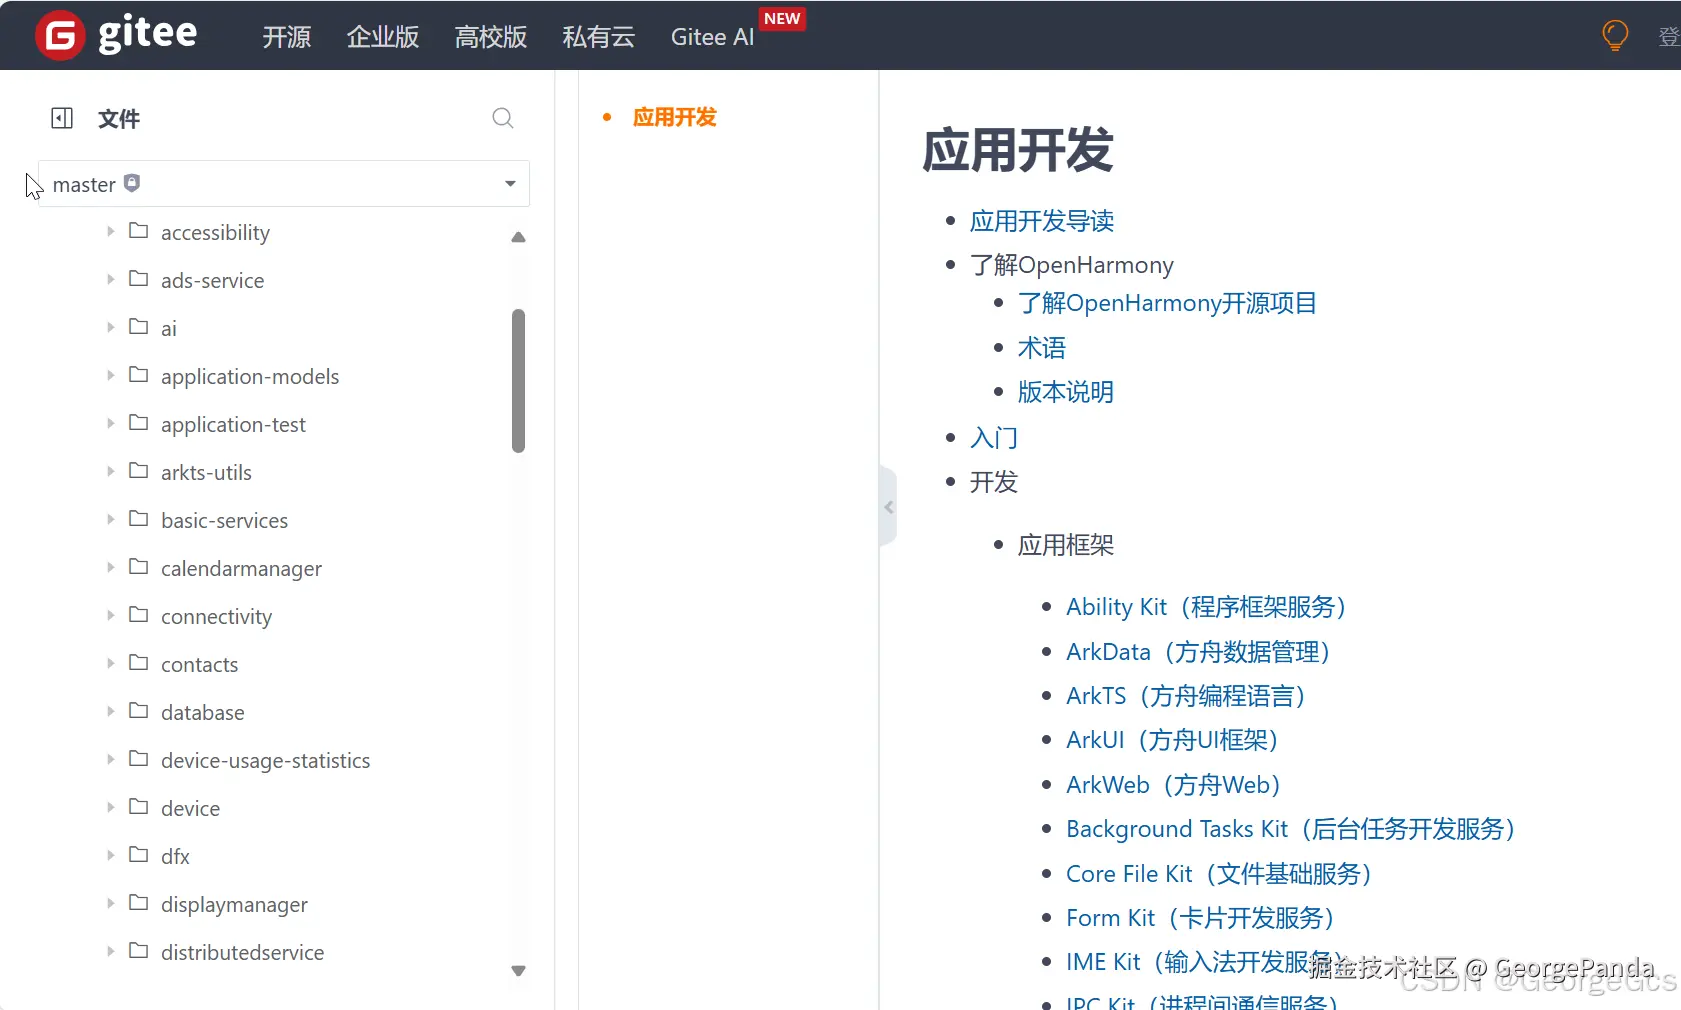Click the folder icon beside ai
Viewport: 1681px width, 1010px height.
(x=140, y=327)
